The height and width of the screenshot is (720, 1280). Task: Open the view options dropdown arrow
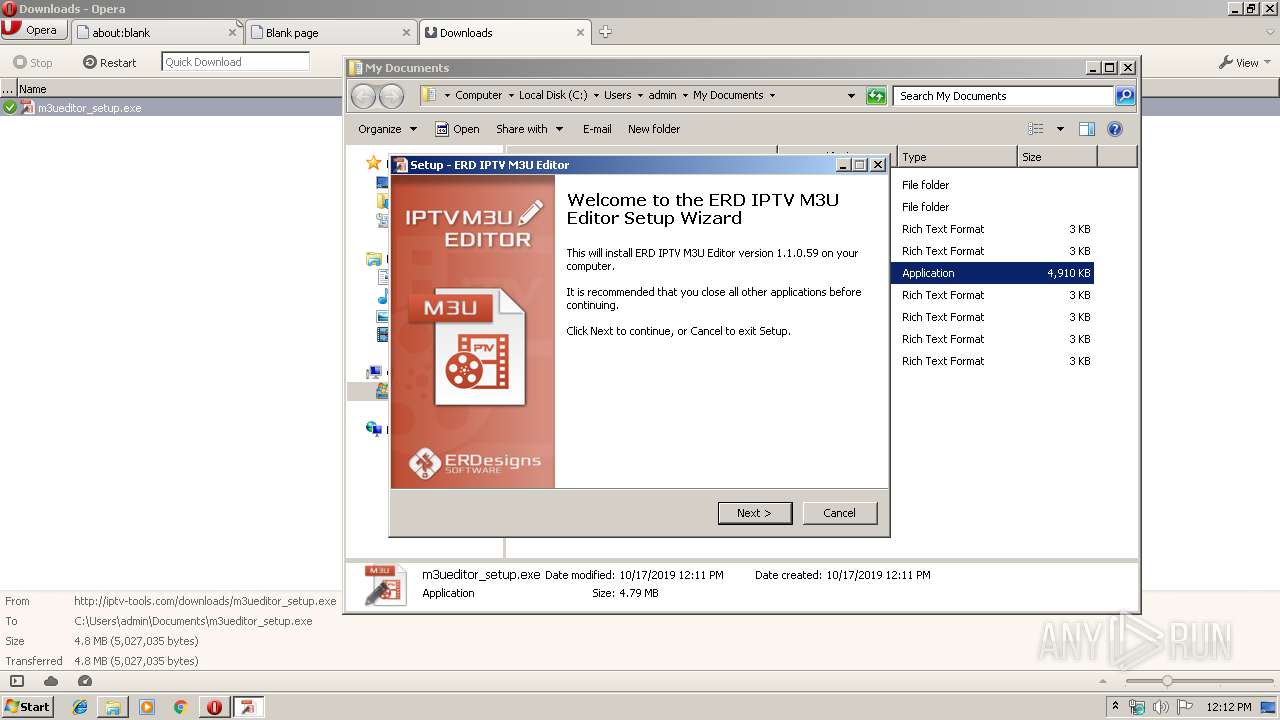pyautogui.click(x=1060, y=129)
